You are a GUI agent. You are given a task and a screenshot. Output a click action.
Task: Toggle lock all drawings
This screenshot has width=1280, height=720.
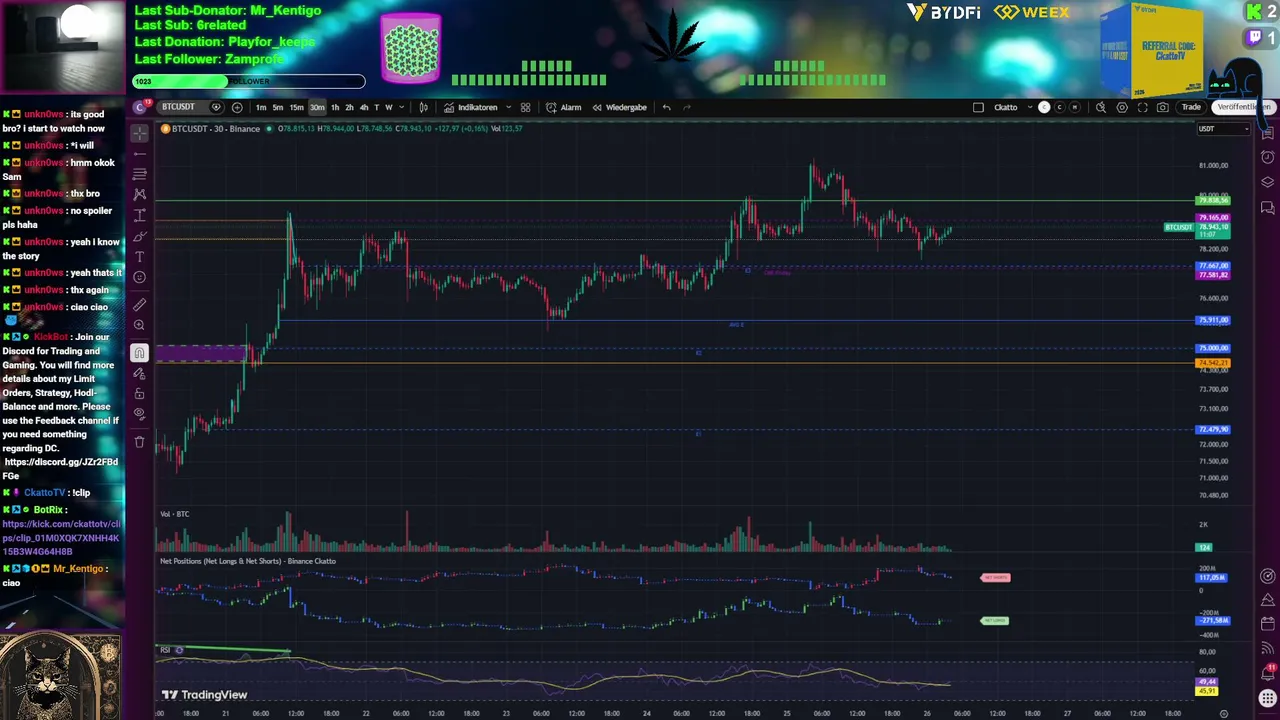coord(140,393)
